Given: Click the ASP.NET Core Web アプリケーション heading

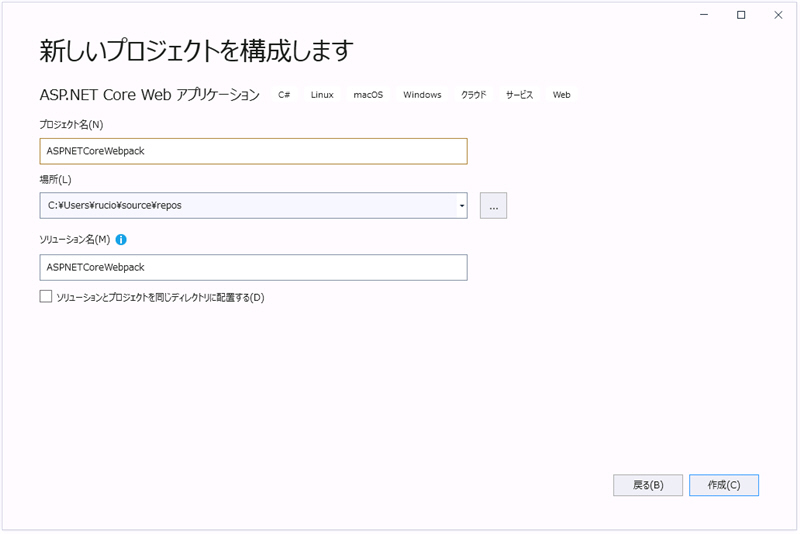Looking at the screenshot, I should click(149, 95).
